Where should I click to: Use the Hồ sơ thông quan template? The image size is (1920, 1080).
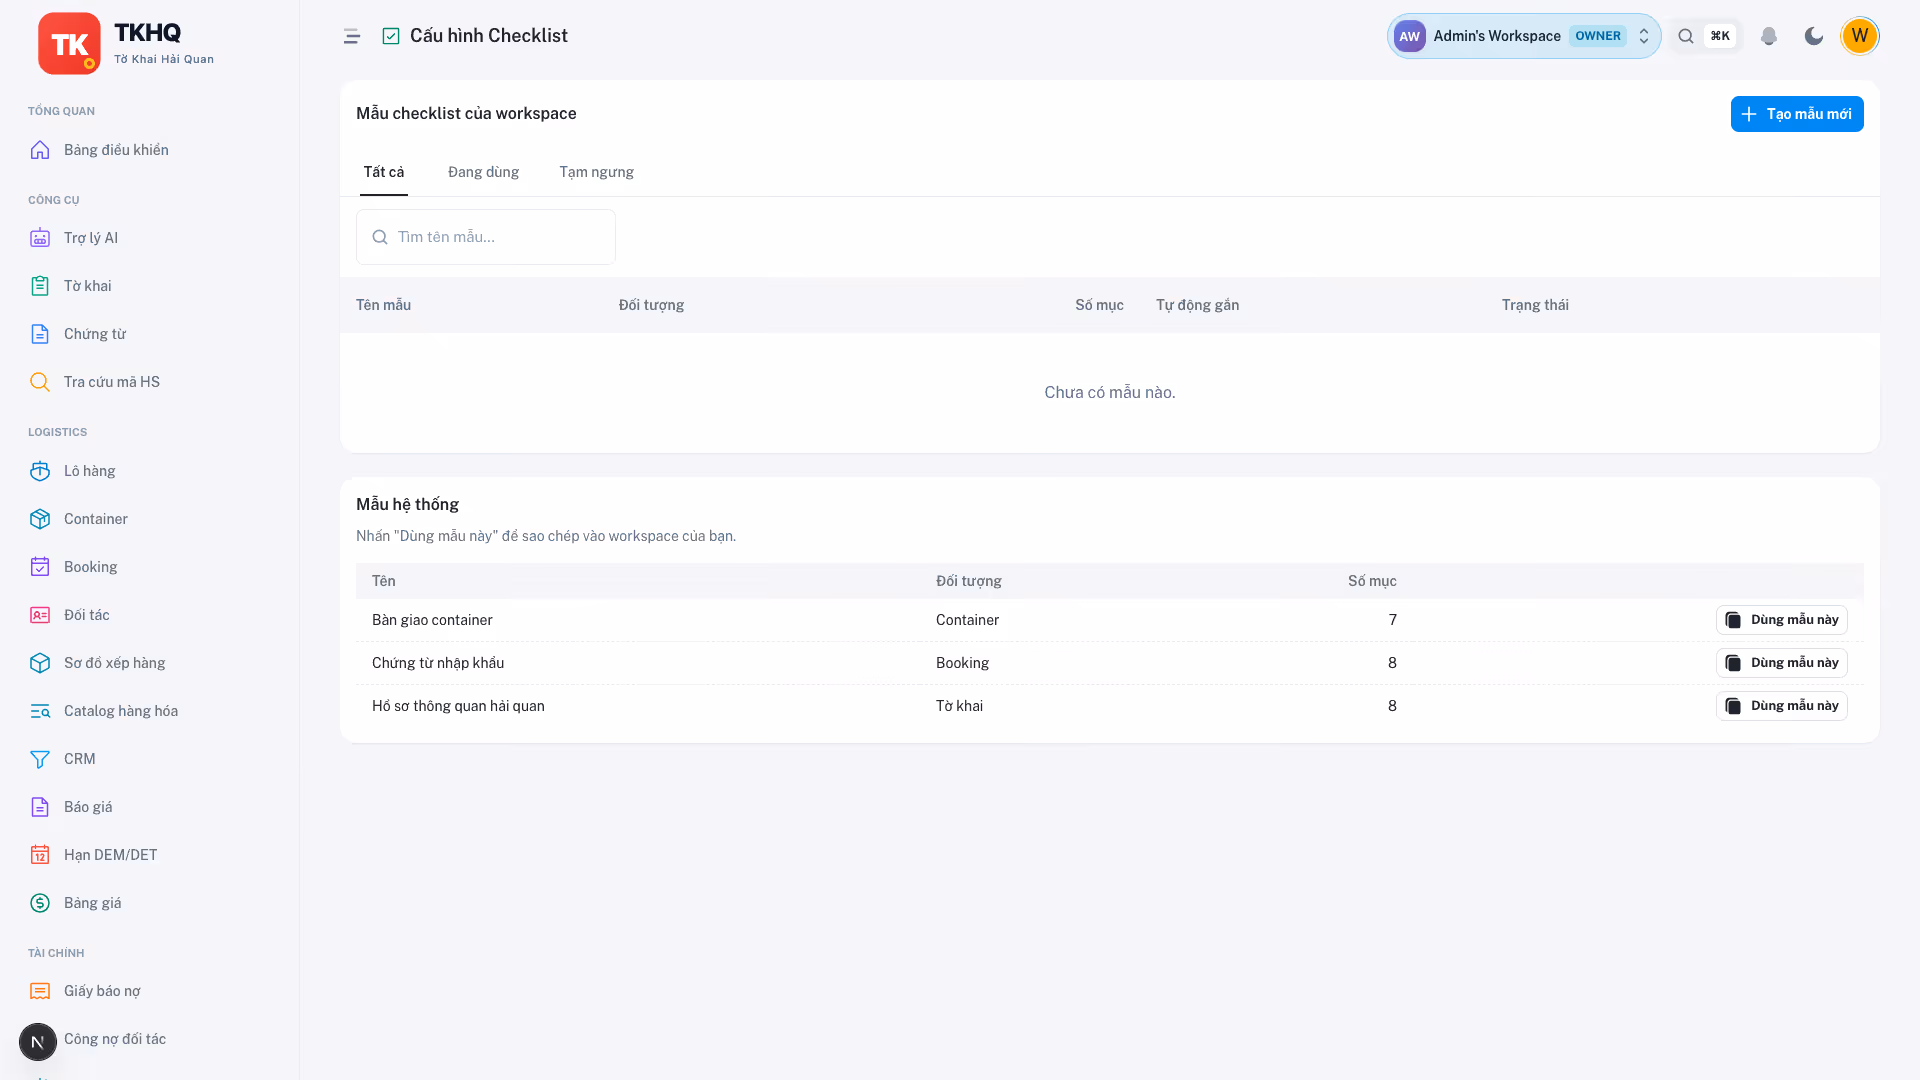(x=1782, y=706)
